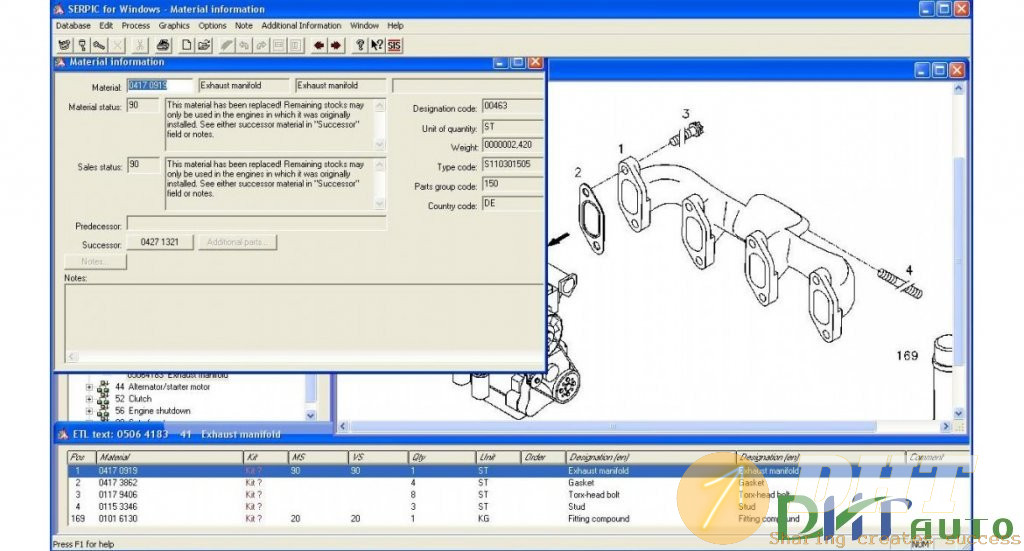This screenshot has height=551, width=1024.
Task: Click the Notes... button
Action: click(x=95, y=261)
